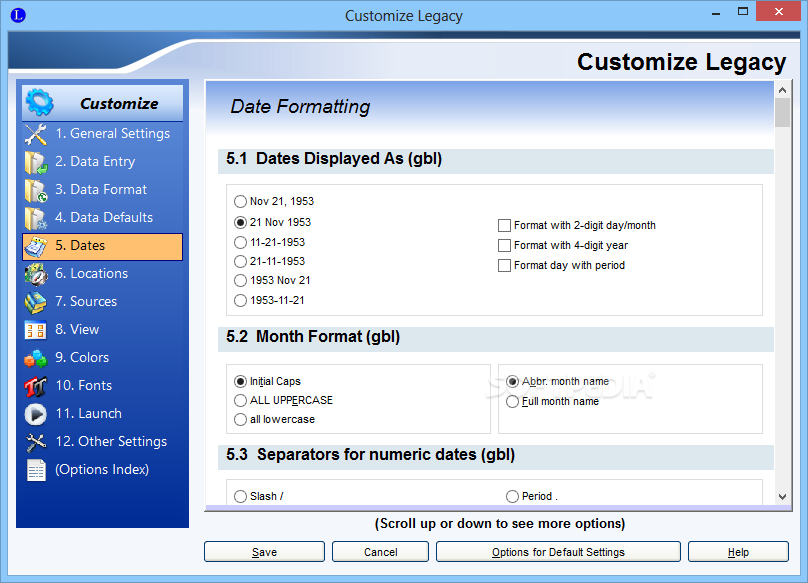The width and height of the screenshot is (808, 583).
Task: Open the (Options Index) entry
Action: [x=103, y=470]
